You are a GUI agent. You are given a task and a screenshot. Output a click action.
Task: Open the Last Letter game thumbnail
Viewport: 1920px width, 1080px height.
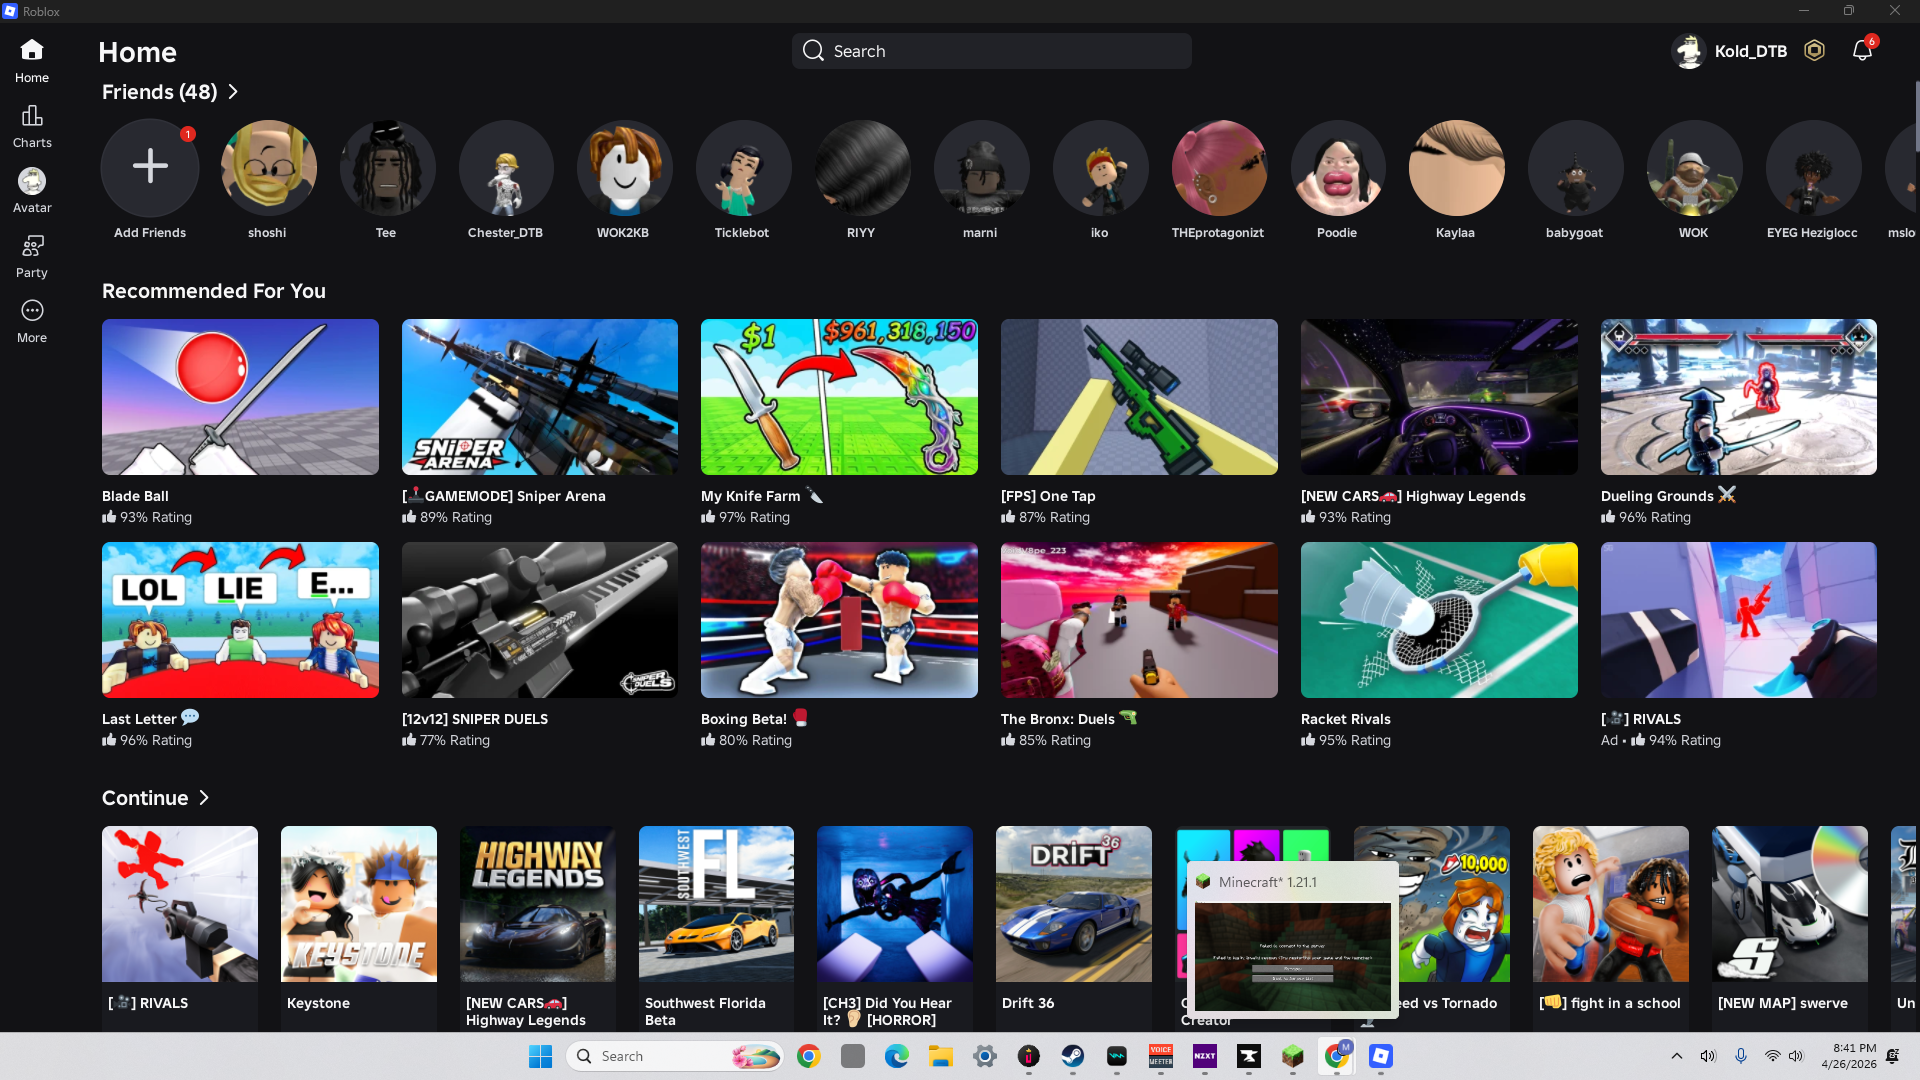[240, 620]
